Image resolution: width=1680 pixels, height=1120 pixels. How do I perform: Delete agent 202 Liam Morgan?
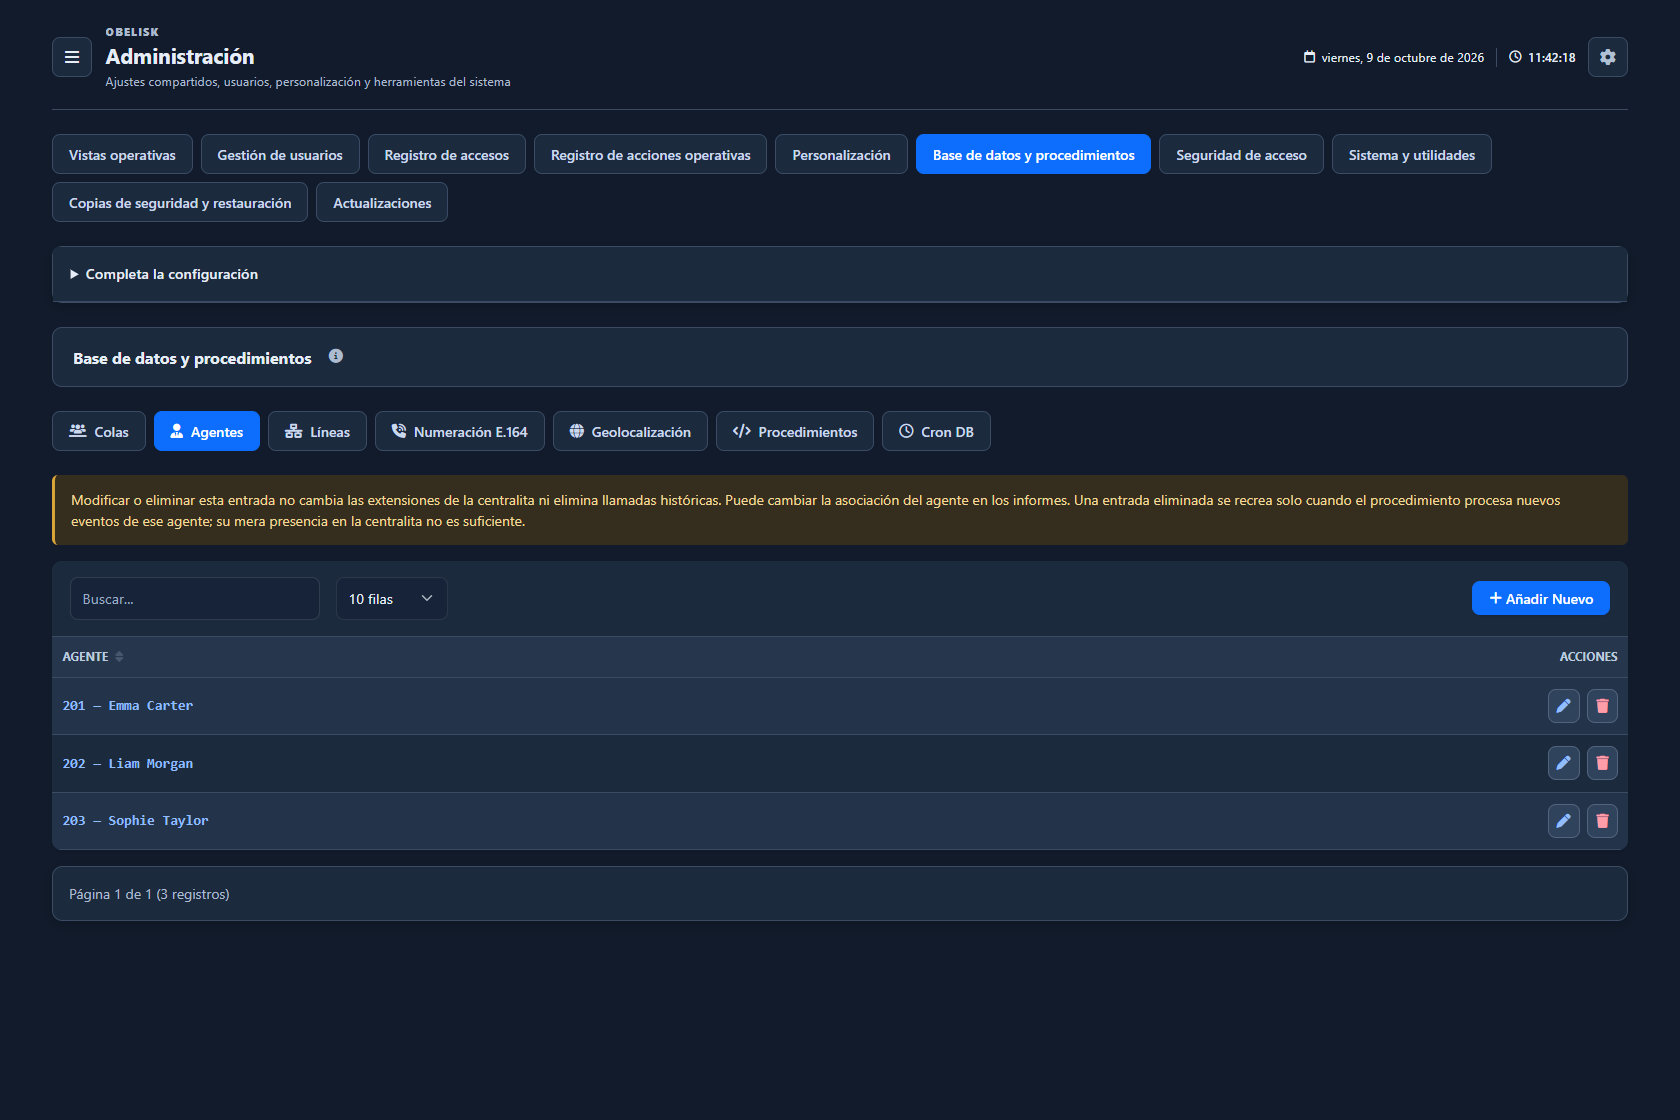click(1602, 763)
